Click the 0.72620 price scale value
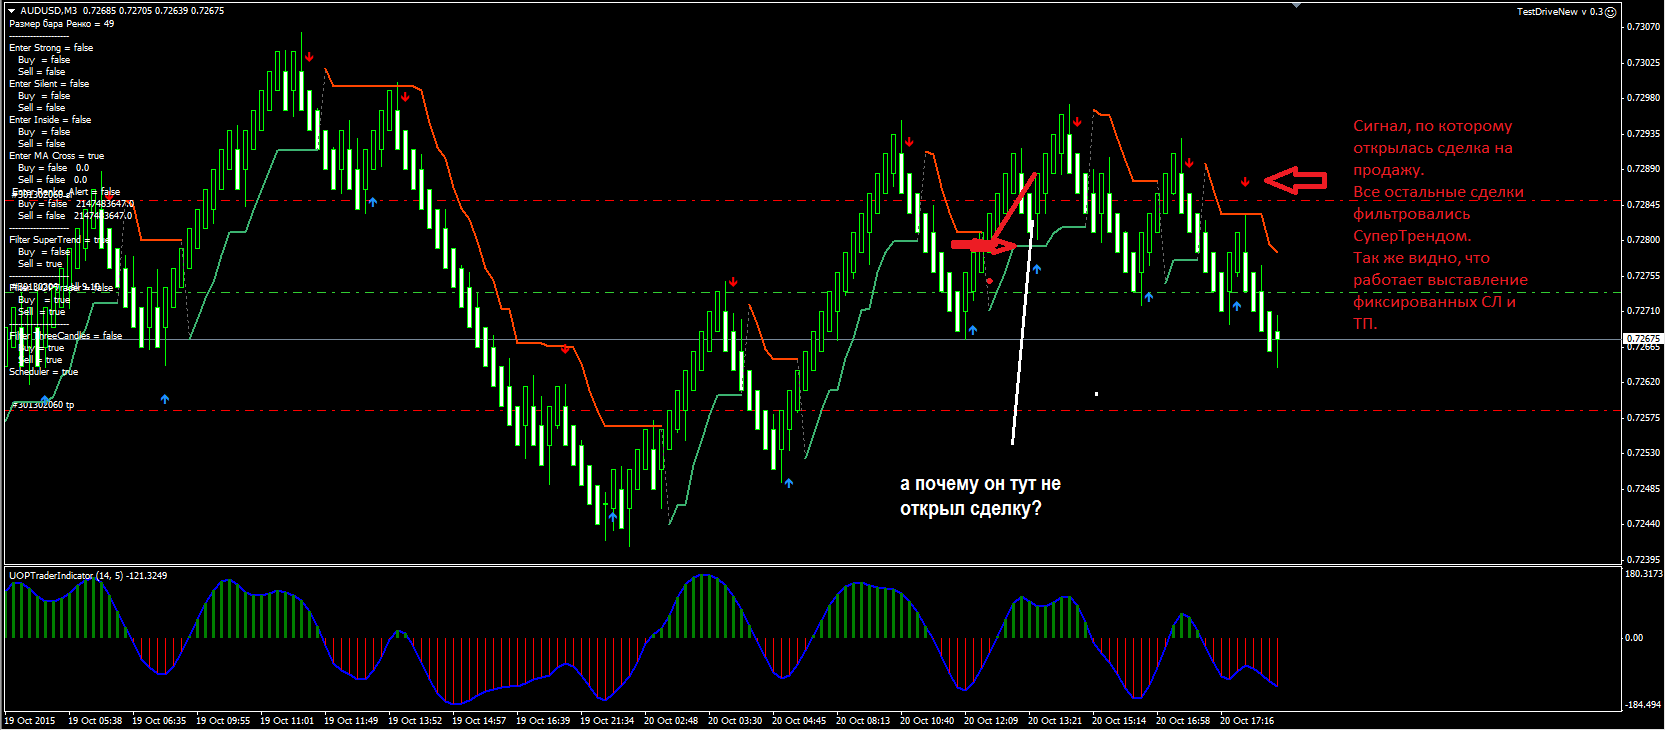The image size is (1665, 731). pos(1644,382)
